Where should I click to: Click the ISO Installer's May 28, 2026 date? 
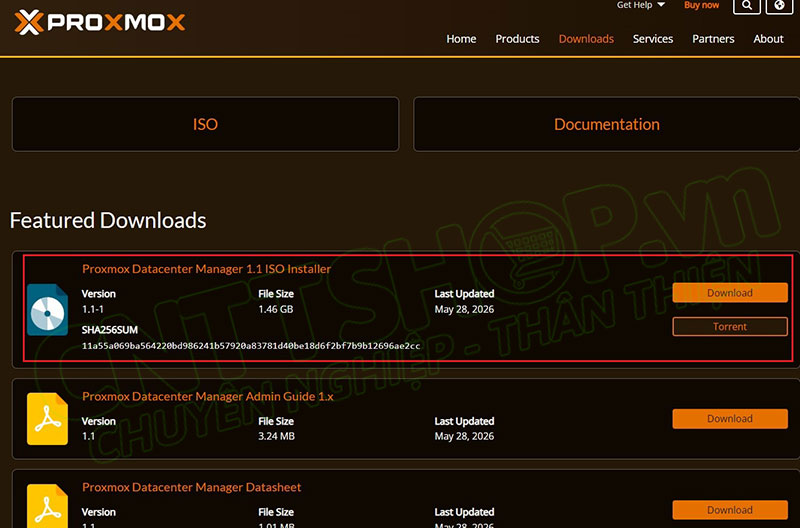tap(464, 309)
